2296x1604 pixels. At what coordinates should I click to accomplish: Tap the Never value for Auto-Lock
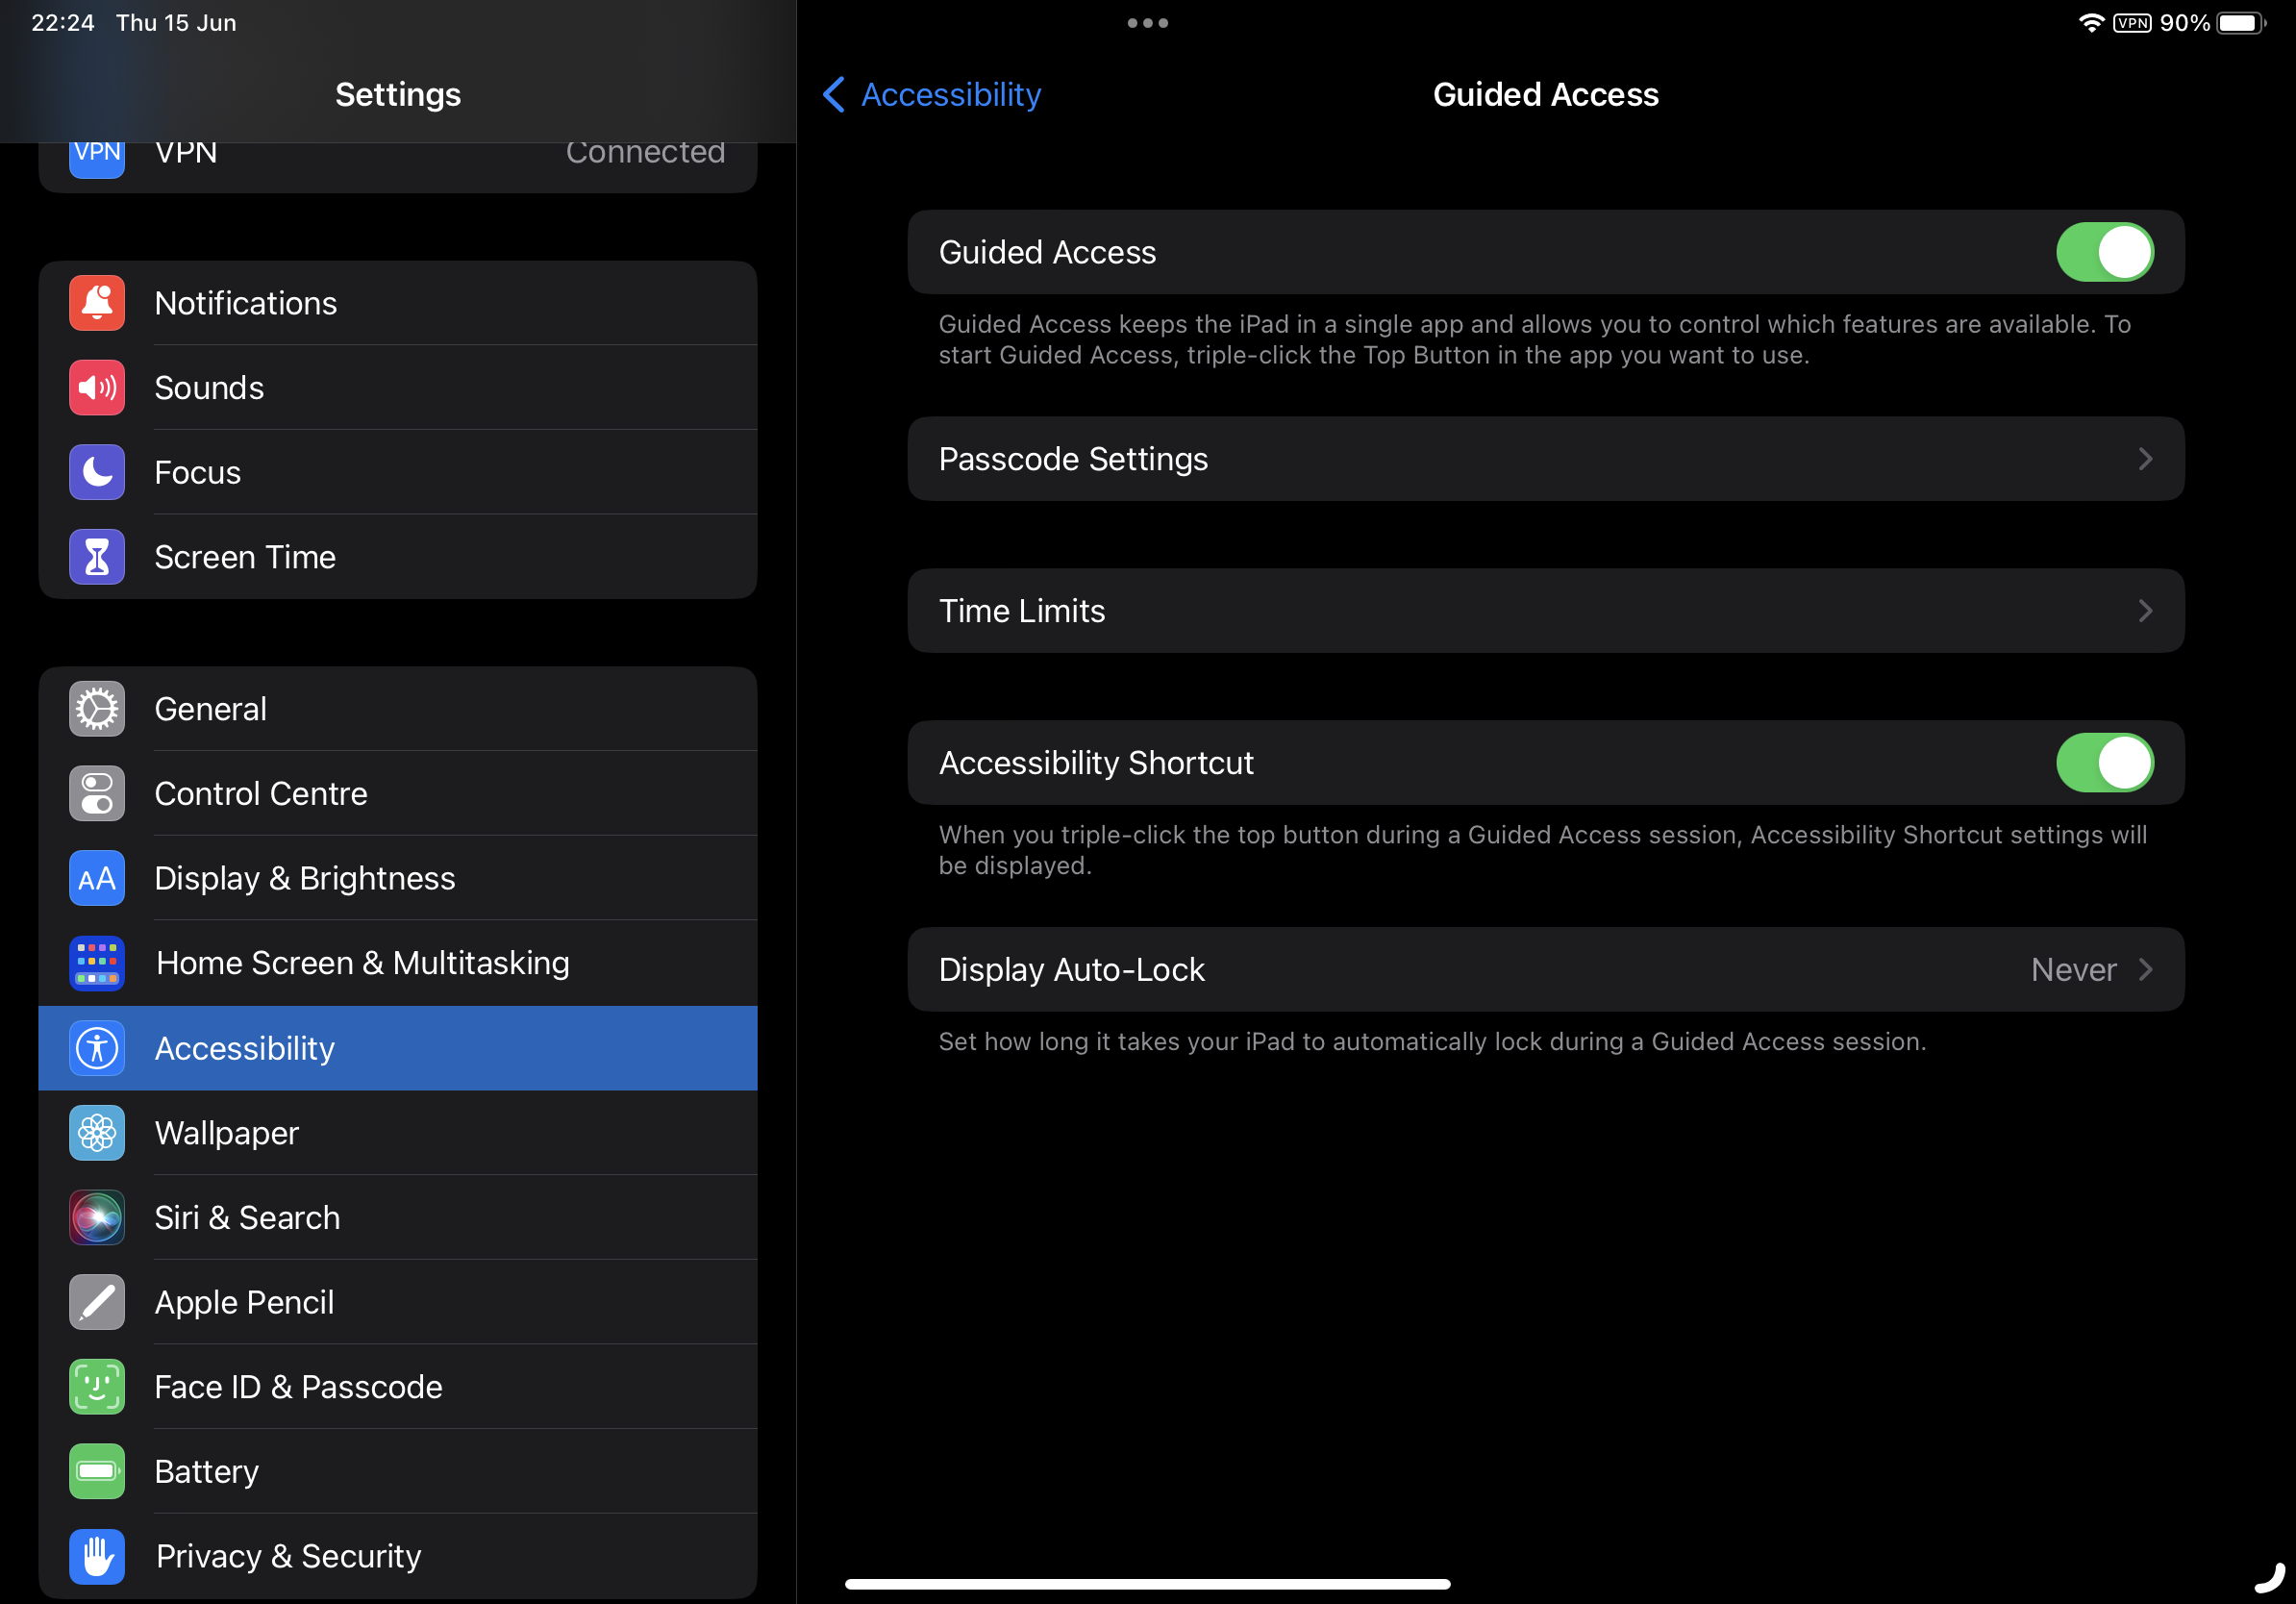[2073, 970]
